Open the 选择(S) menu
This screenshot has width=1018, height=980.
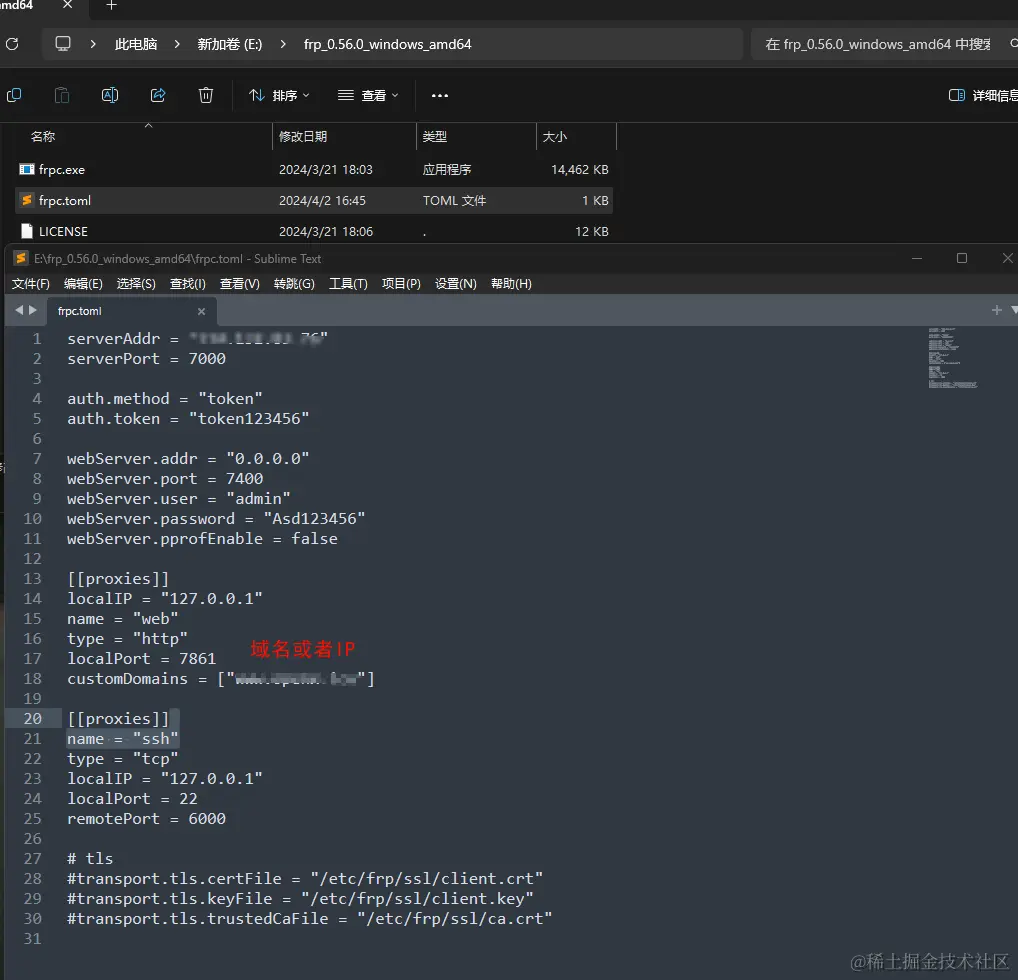click(x=136, y=284)
